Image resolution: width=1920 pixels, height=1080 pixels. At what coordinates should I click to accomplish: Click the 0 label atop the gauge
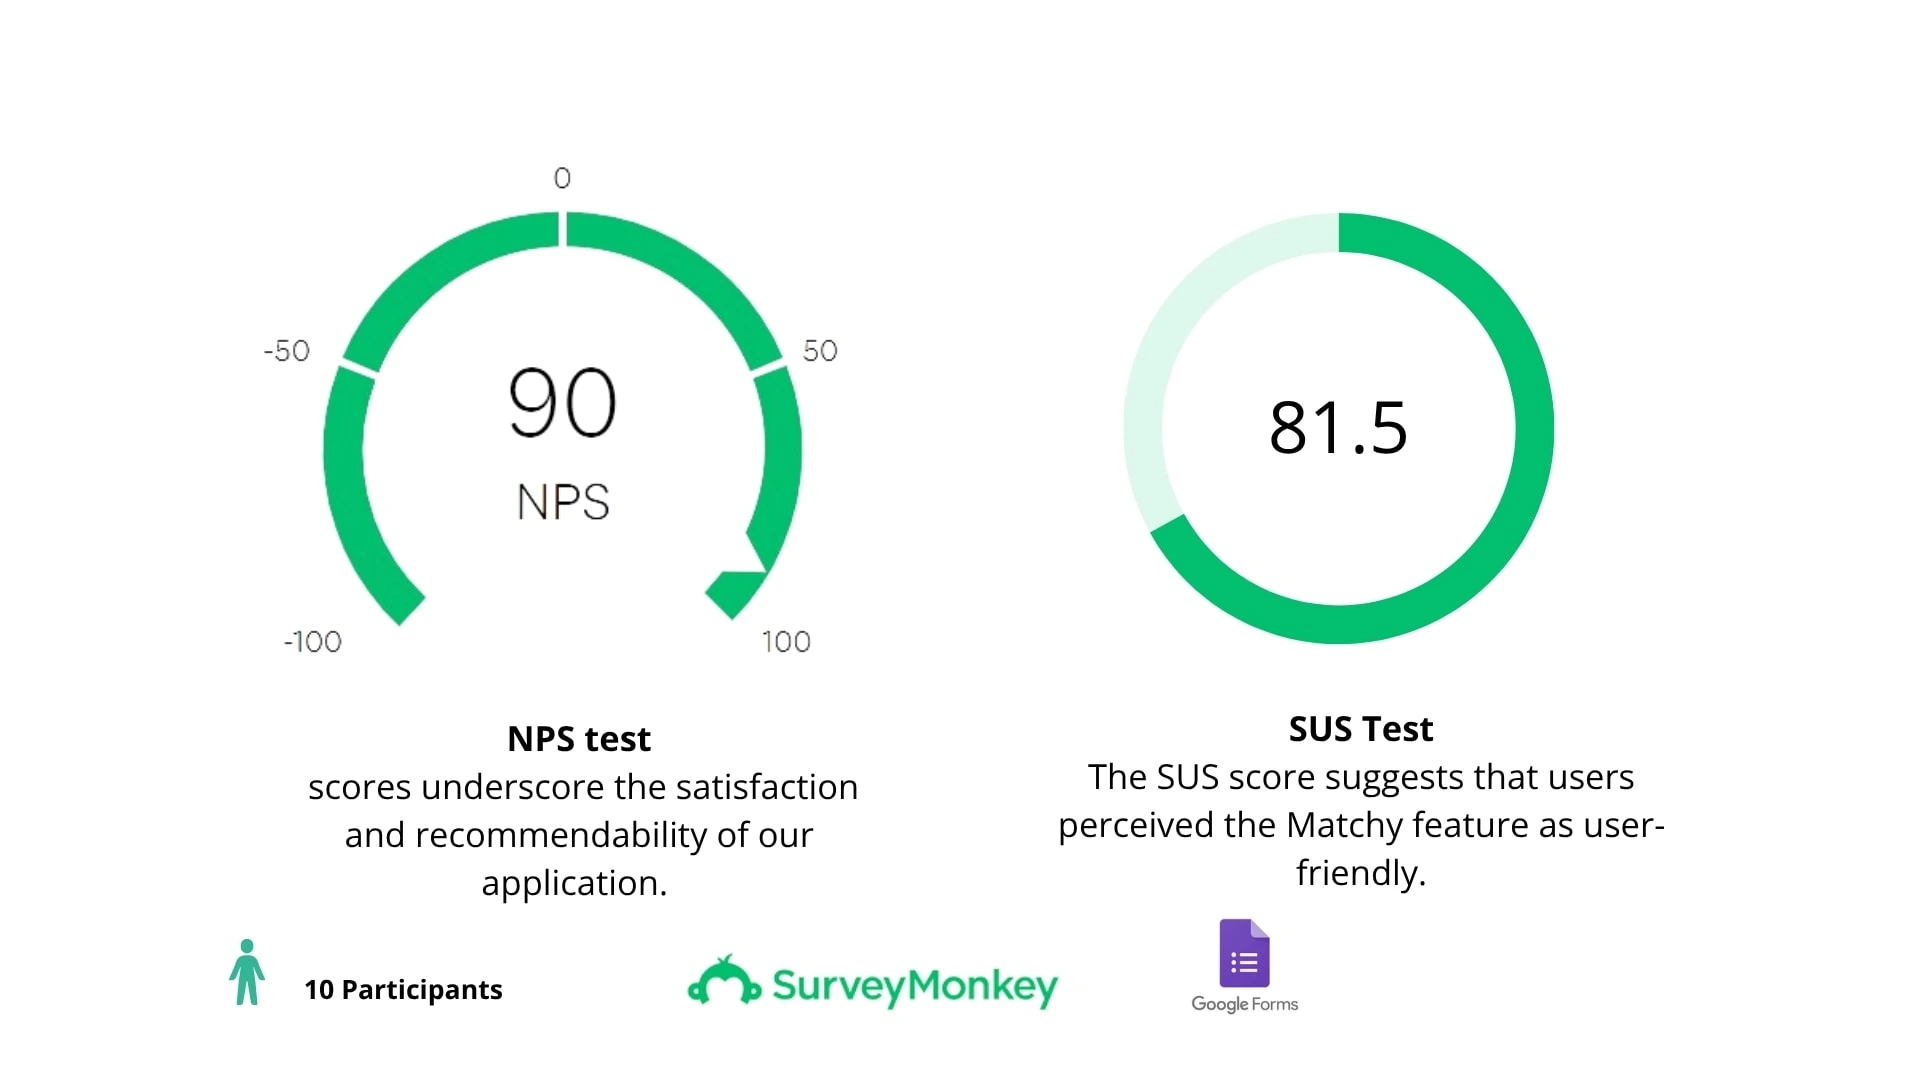(x=562, y=178)
